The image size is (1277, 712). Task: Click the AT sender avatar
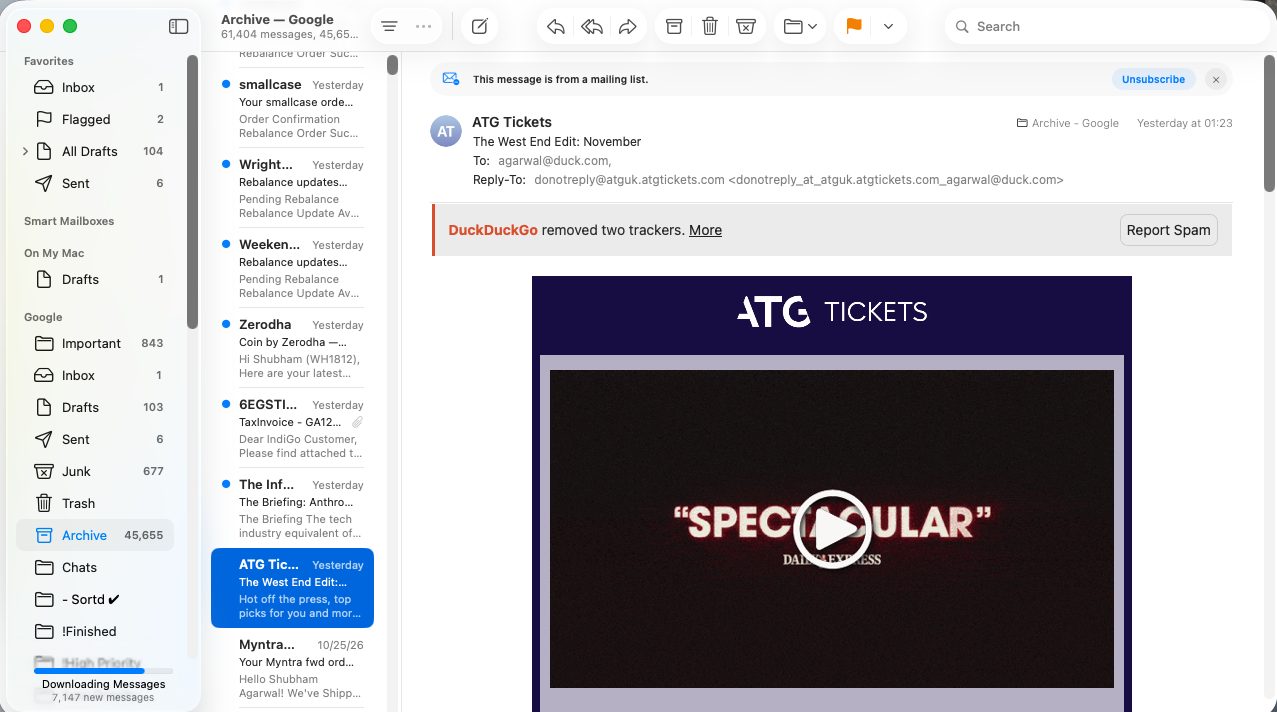[x=446, y=131]
